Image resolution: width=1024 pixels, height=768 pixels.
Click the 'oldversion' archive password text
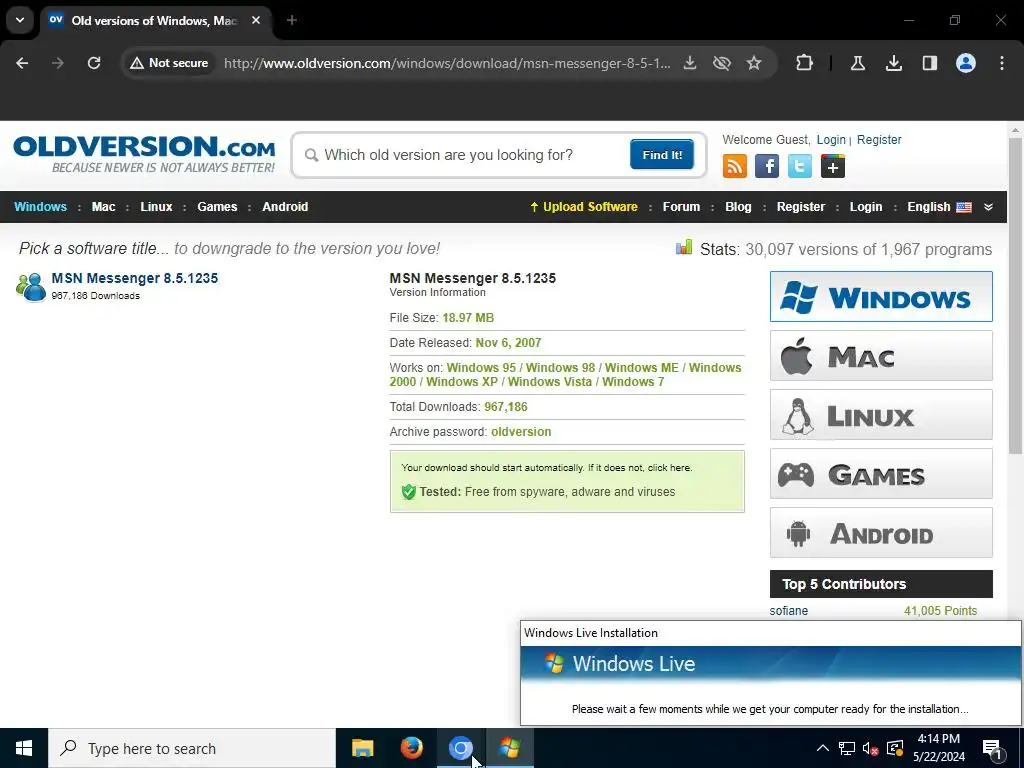(x=521, y=432)
